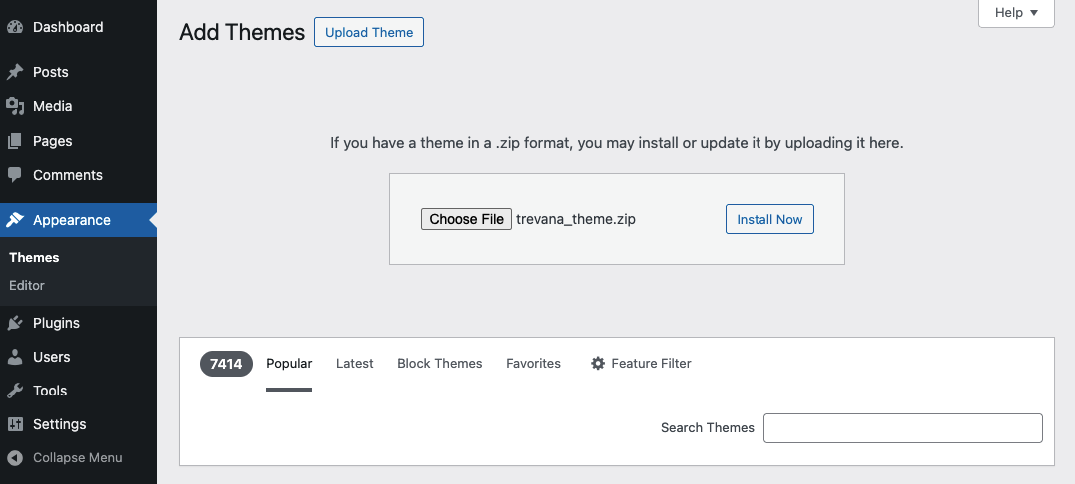
Task: Click the Dashboard gauge icon
Action: pos(15,27)
